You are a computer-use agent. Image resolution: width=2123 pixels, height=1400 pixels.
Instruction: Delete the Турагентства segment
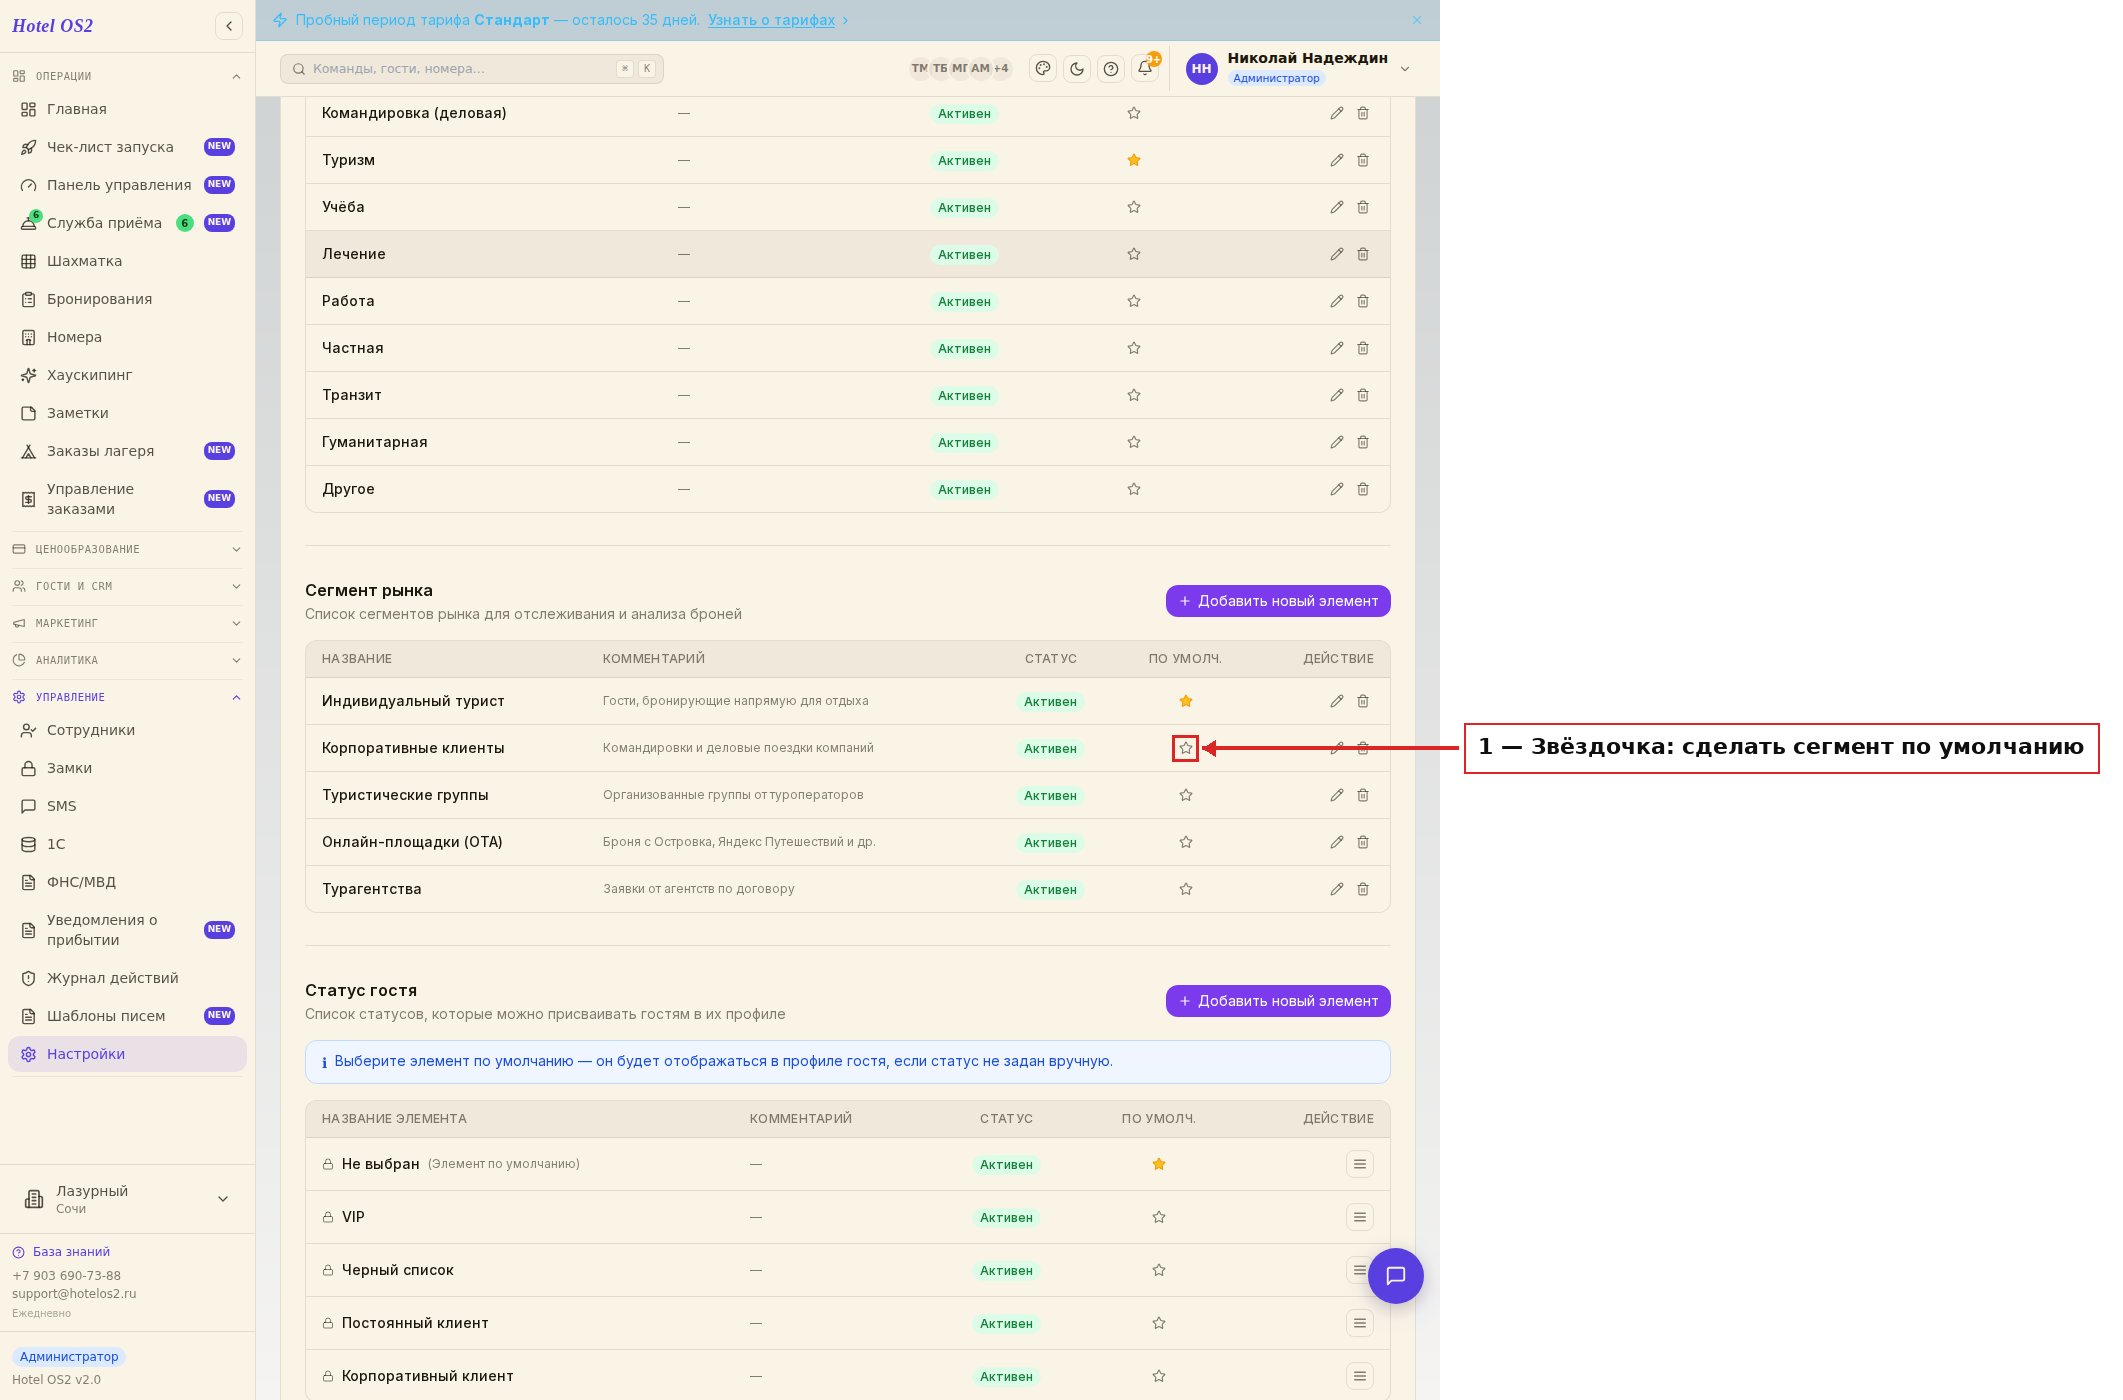(x=1363, y=889)
